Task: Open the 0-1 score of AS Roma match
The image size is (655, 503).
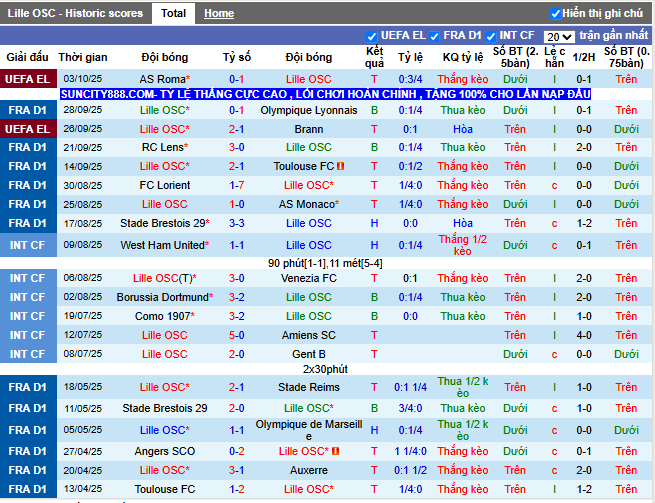Action: point(236,79)
